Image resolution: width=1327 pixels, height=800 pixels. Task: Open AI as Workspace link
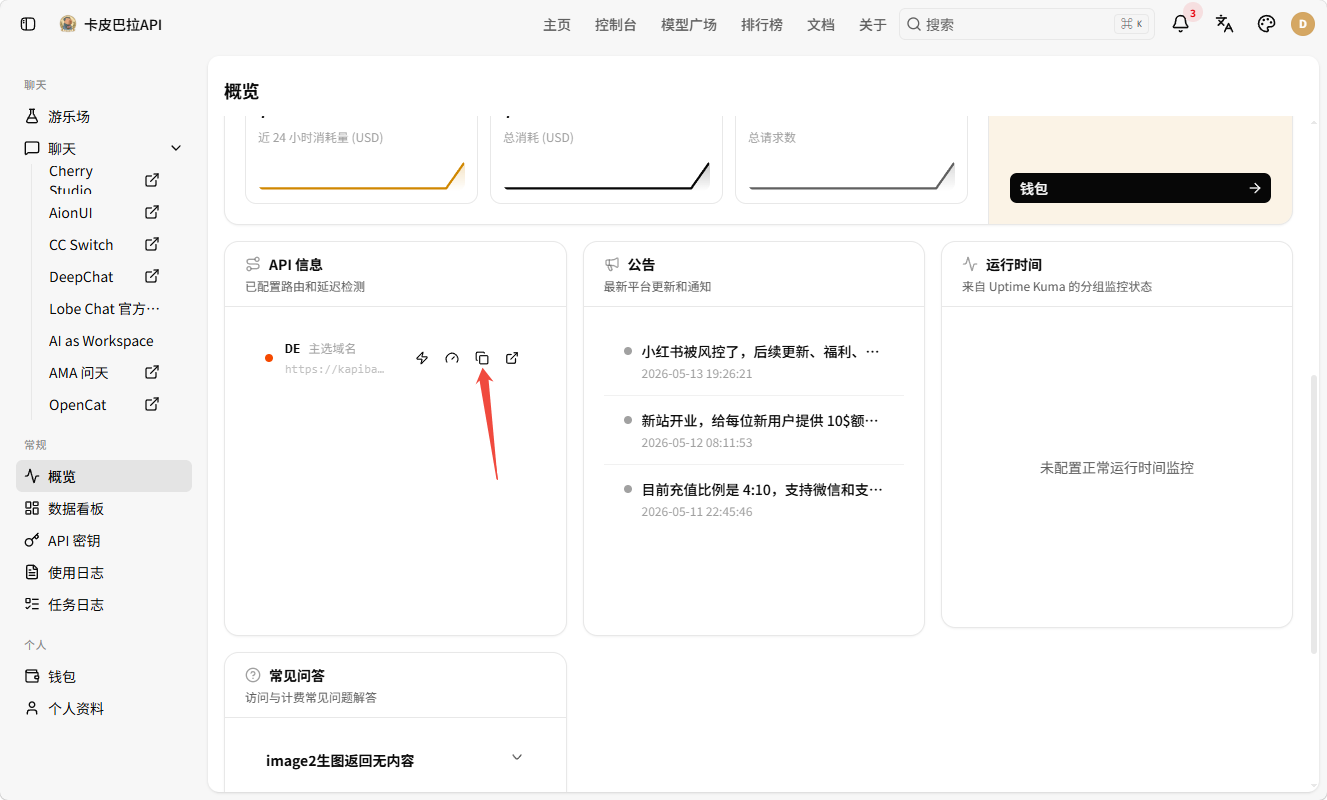(104, 340)
